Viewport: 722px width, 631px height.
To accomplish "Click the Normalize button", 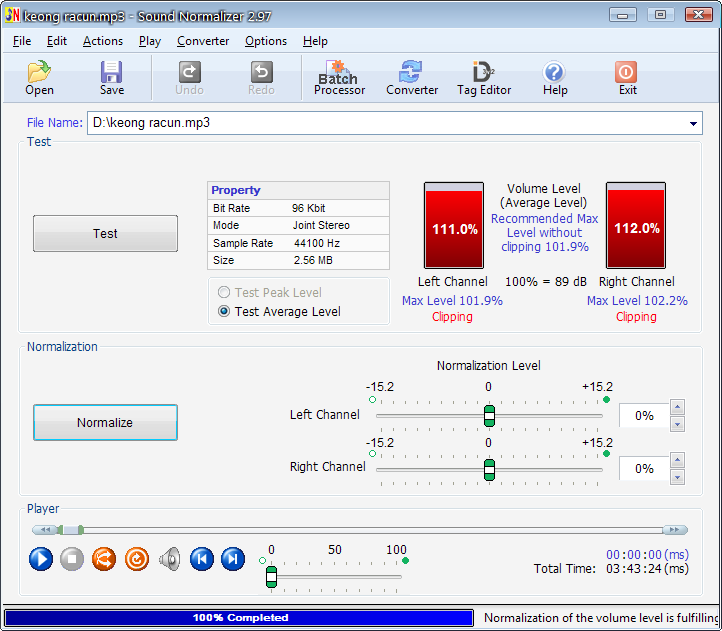I will click(x=105, y=422).
